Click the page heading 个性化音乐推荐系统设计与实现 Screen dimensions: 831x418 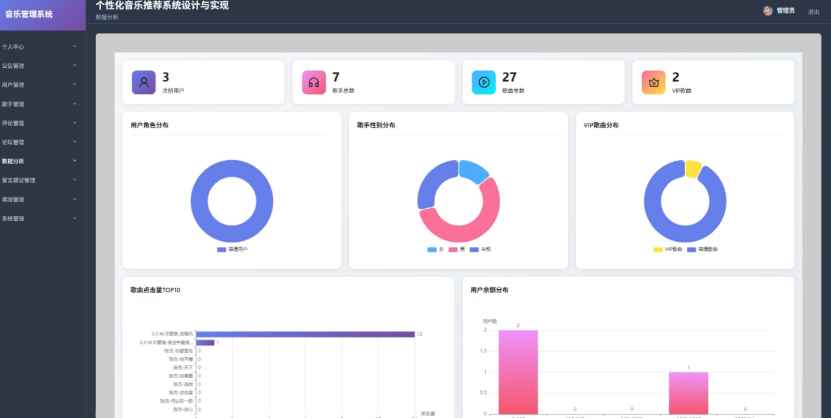[162, 6]
